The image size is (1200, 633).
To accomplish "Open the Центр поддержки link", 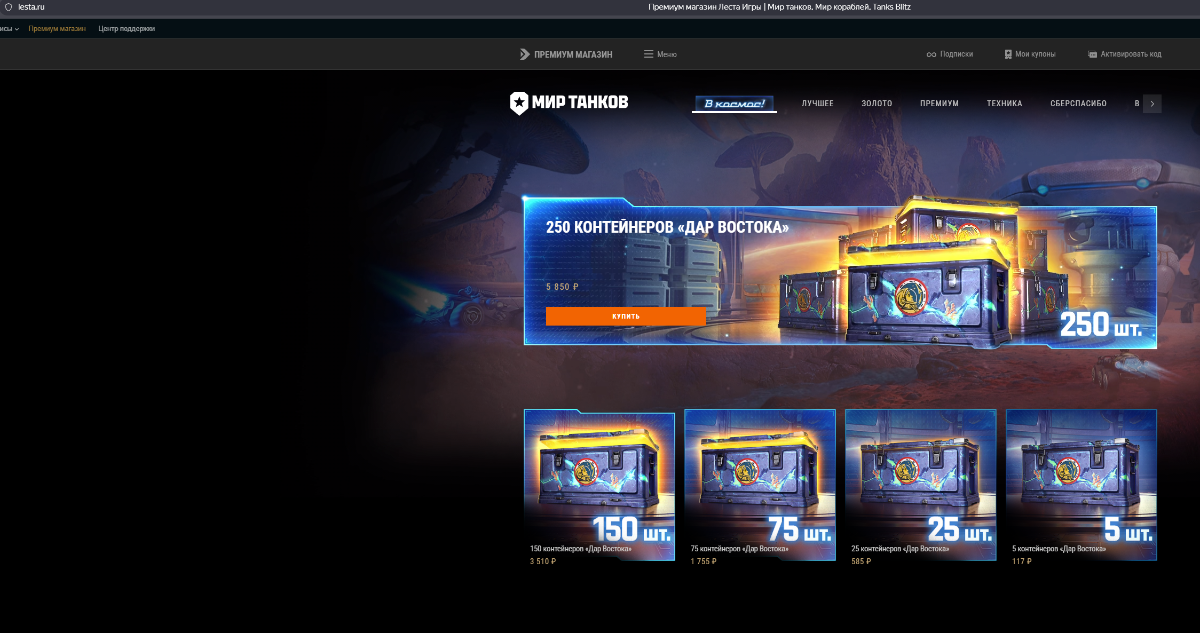I will (126, 29).
